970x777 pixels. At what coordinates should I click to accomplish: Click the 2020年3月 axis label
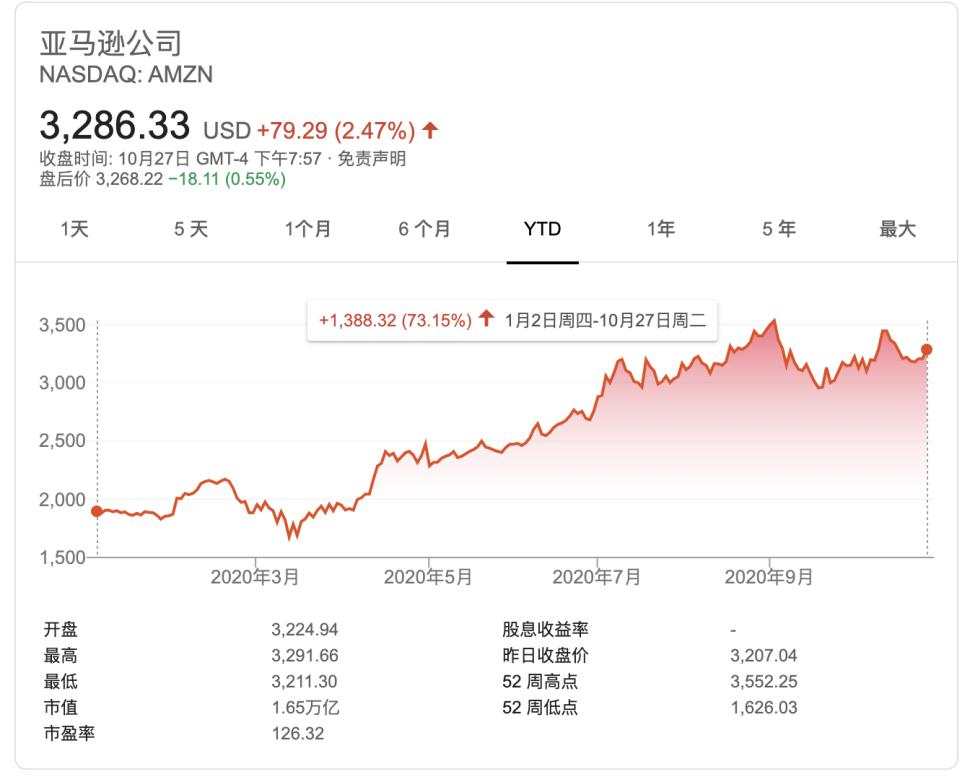[x=255, y=577]
